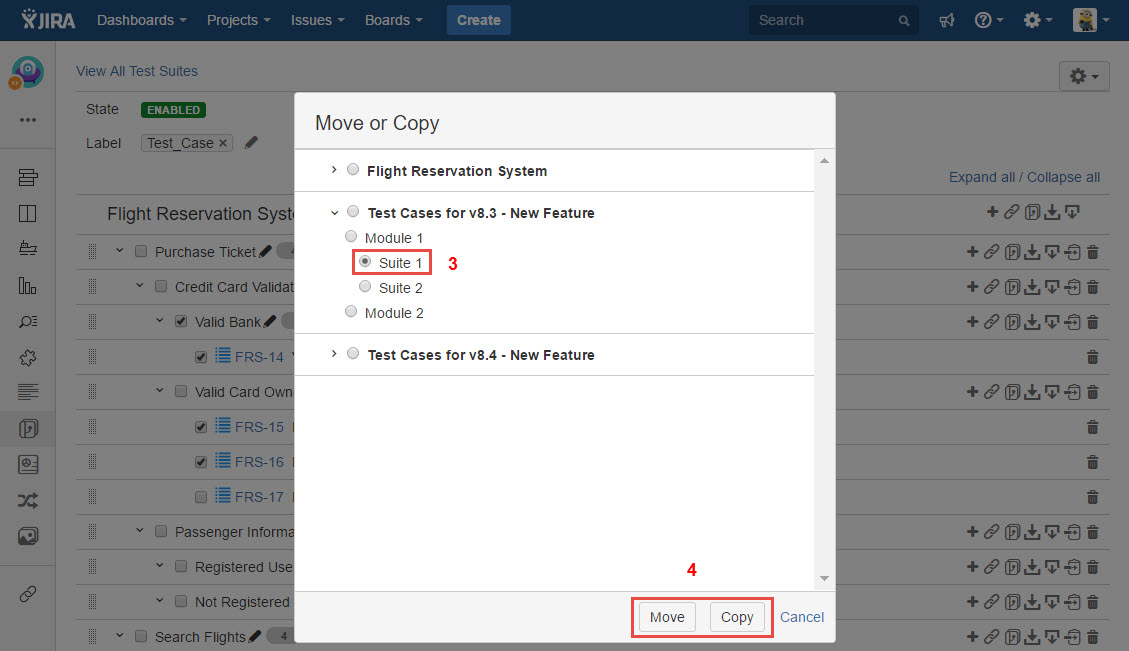
Task: Add item to Purchase Ticket row
Action: click(x=972, y=251)
